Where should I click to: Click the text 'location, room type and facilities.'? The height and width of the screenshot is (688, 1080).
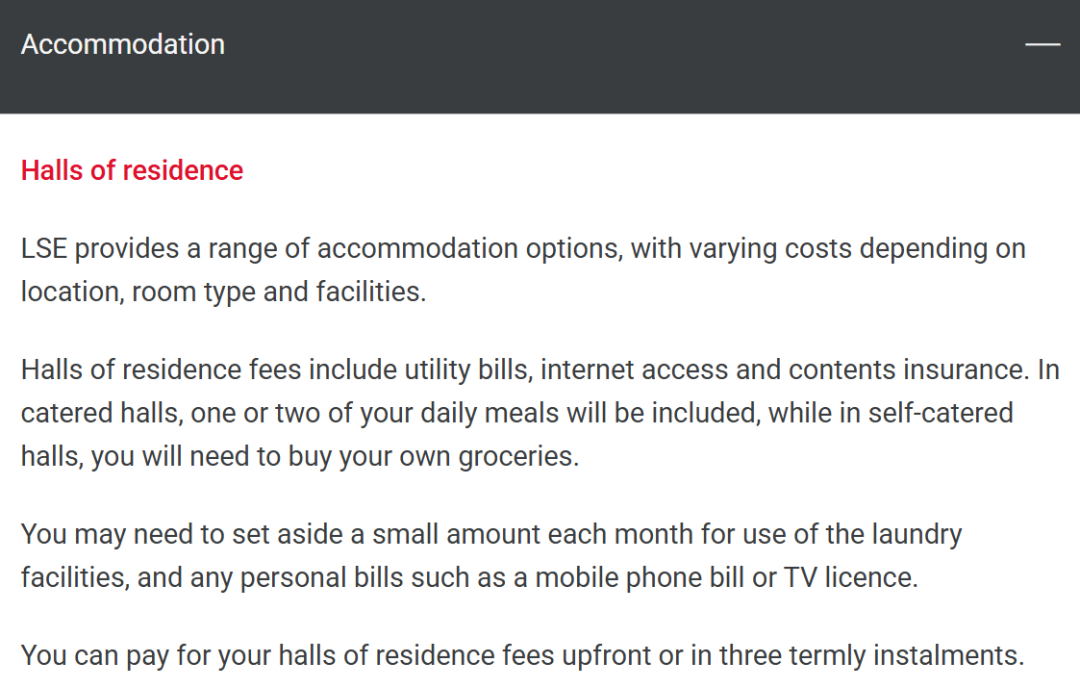[x=223, y=292]
